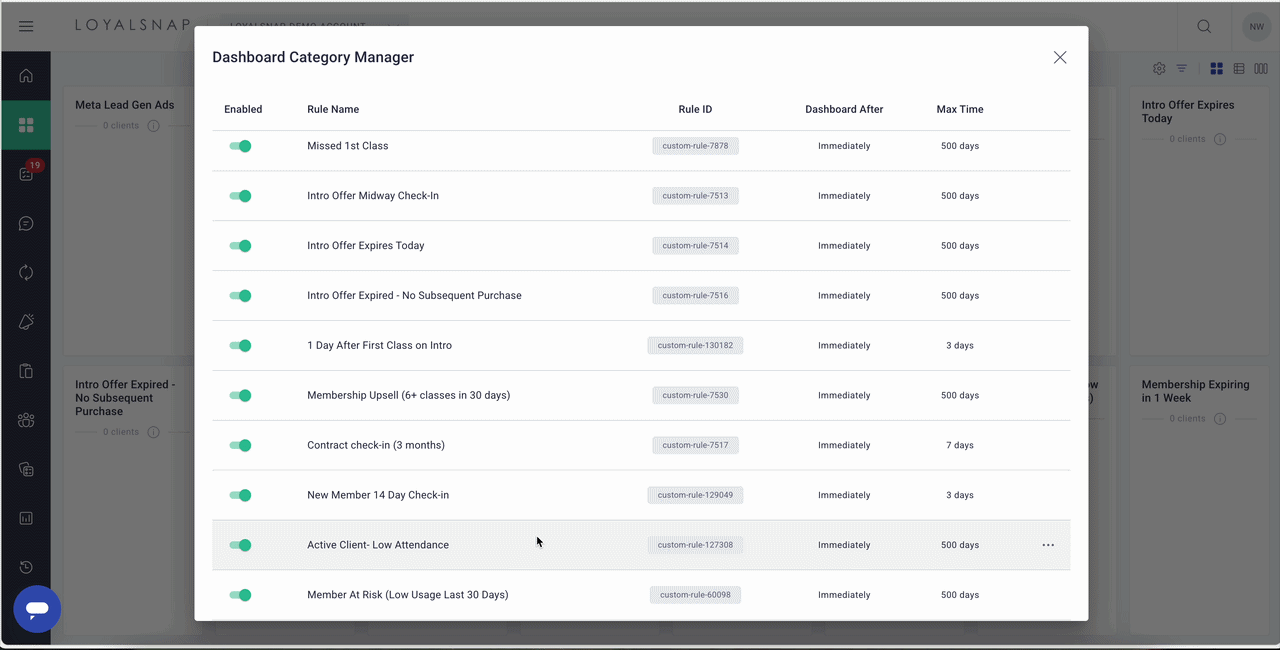Click the Home icon in the sidebar
Screen dimensions: 1280x650
[26, 76]
